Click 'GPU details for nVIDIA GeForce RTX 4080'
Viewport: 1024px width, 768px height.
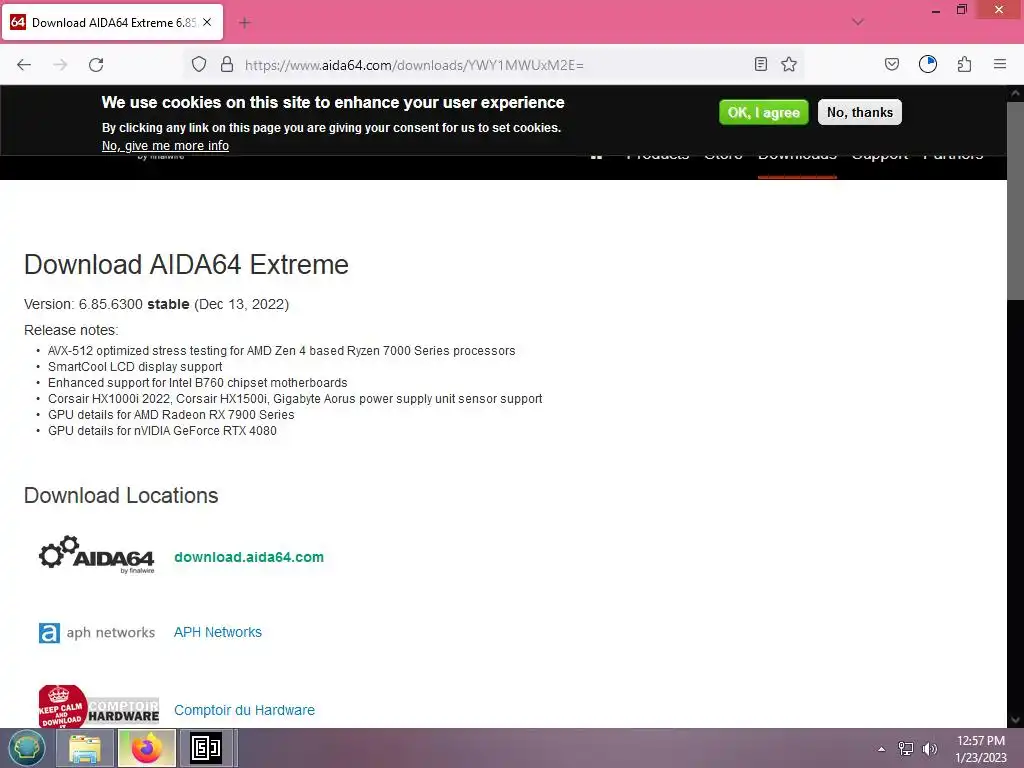coord(162,431)
